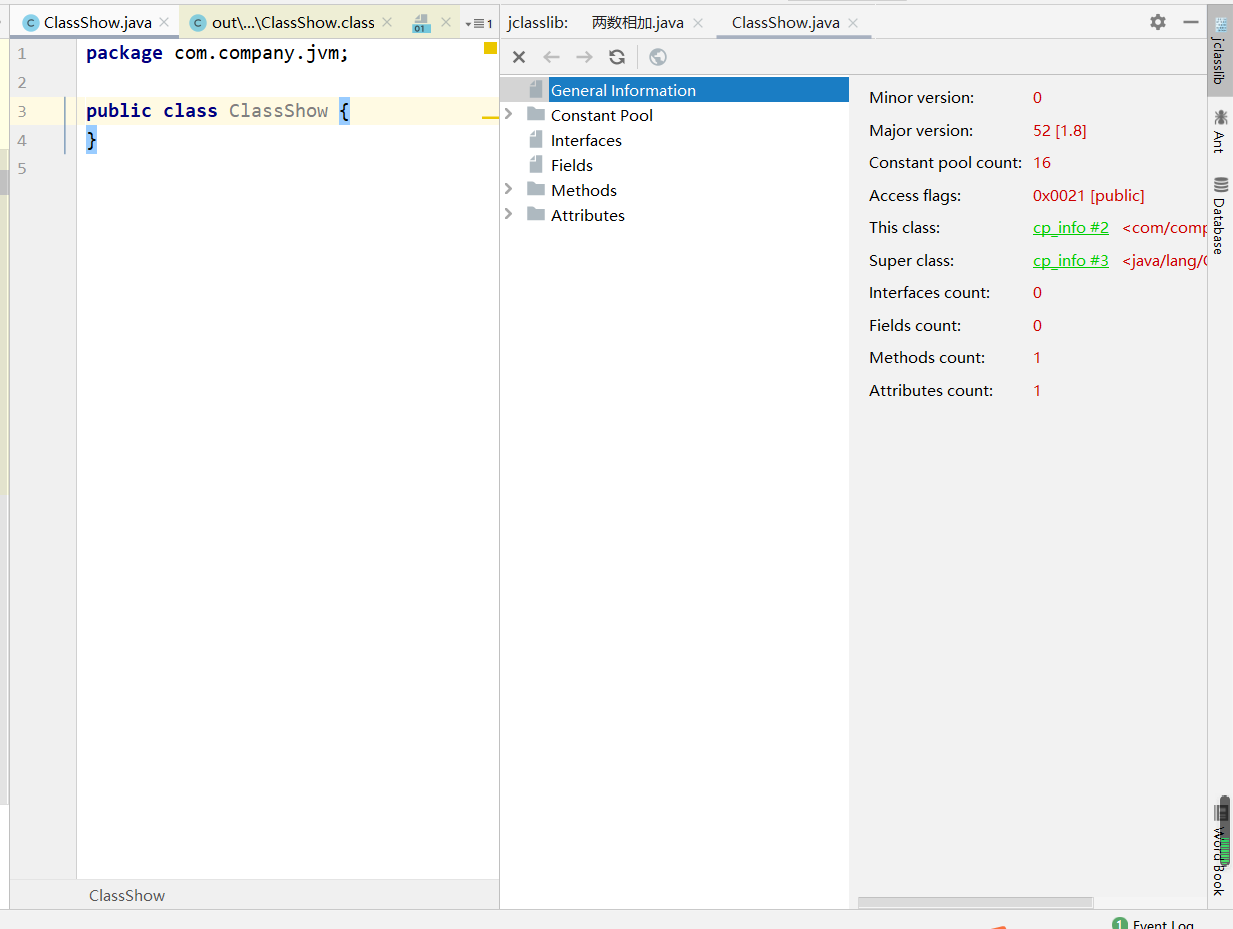The height and width of the screenshot is (929, 1233).
Task: Click line number 3 in gutter
Action: click(22, 111)
